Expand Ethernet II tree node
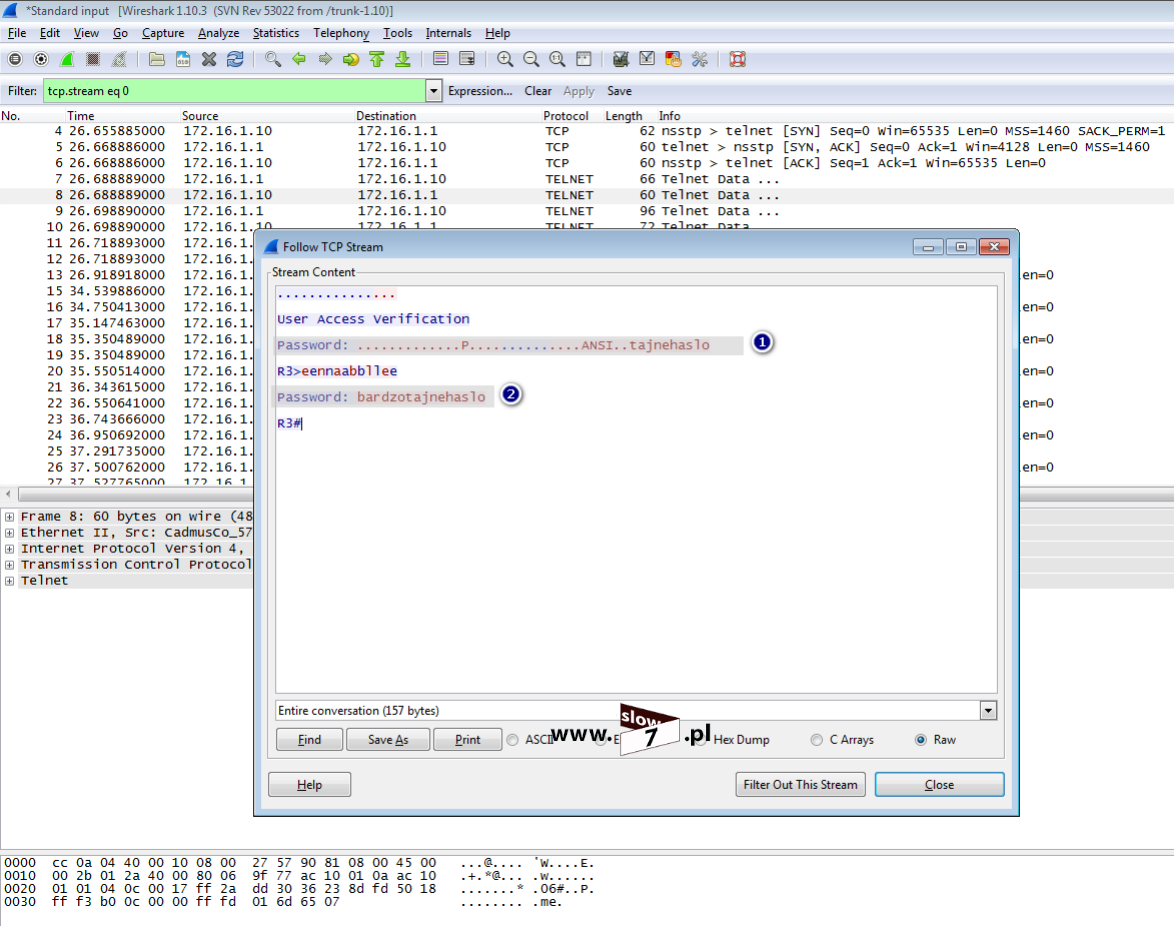The width and height of the screenshot is (1174, 926). (x=9, y=533)
